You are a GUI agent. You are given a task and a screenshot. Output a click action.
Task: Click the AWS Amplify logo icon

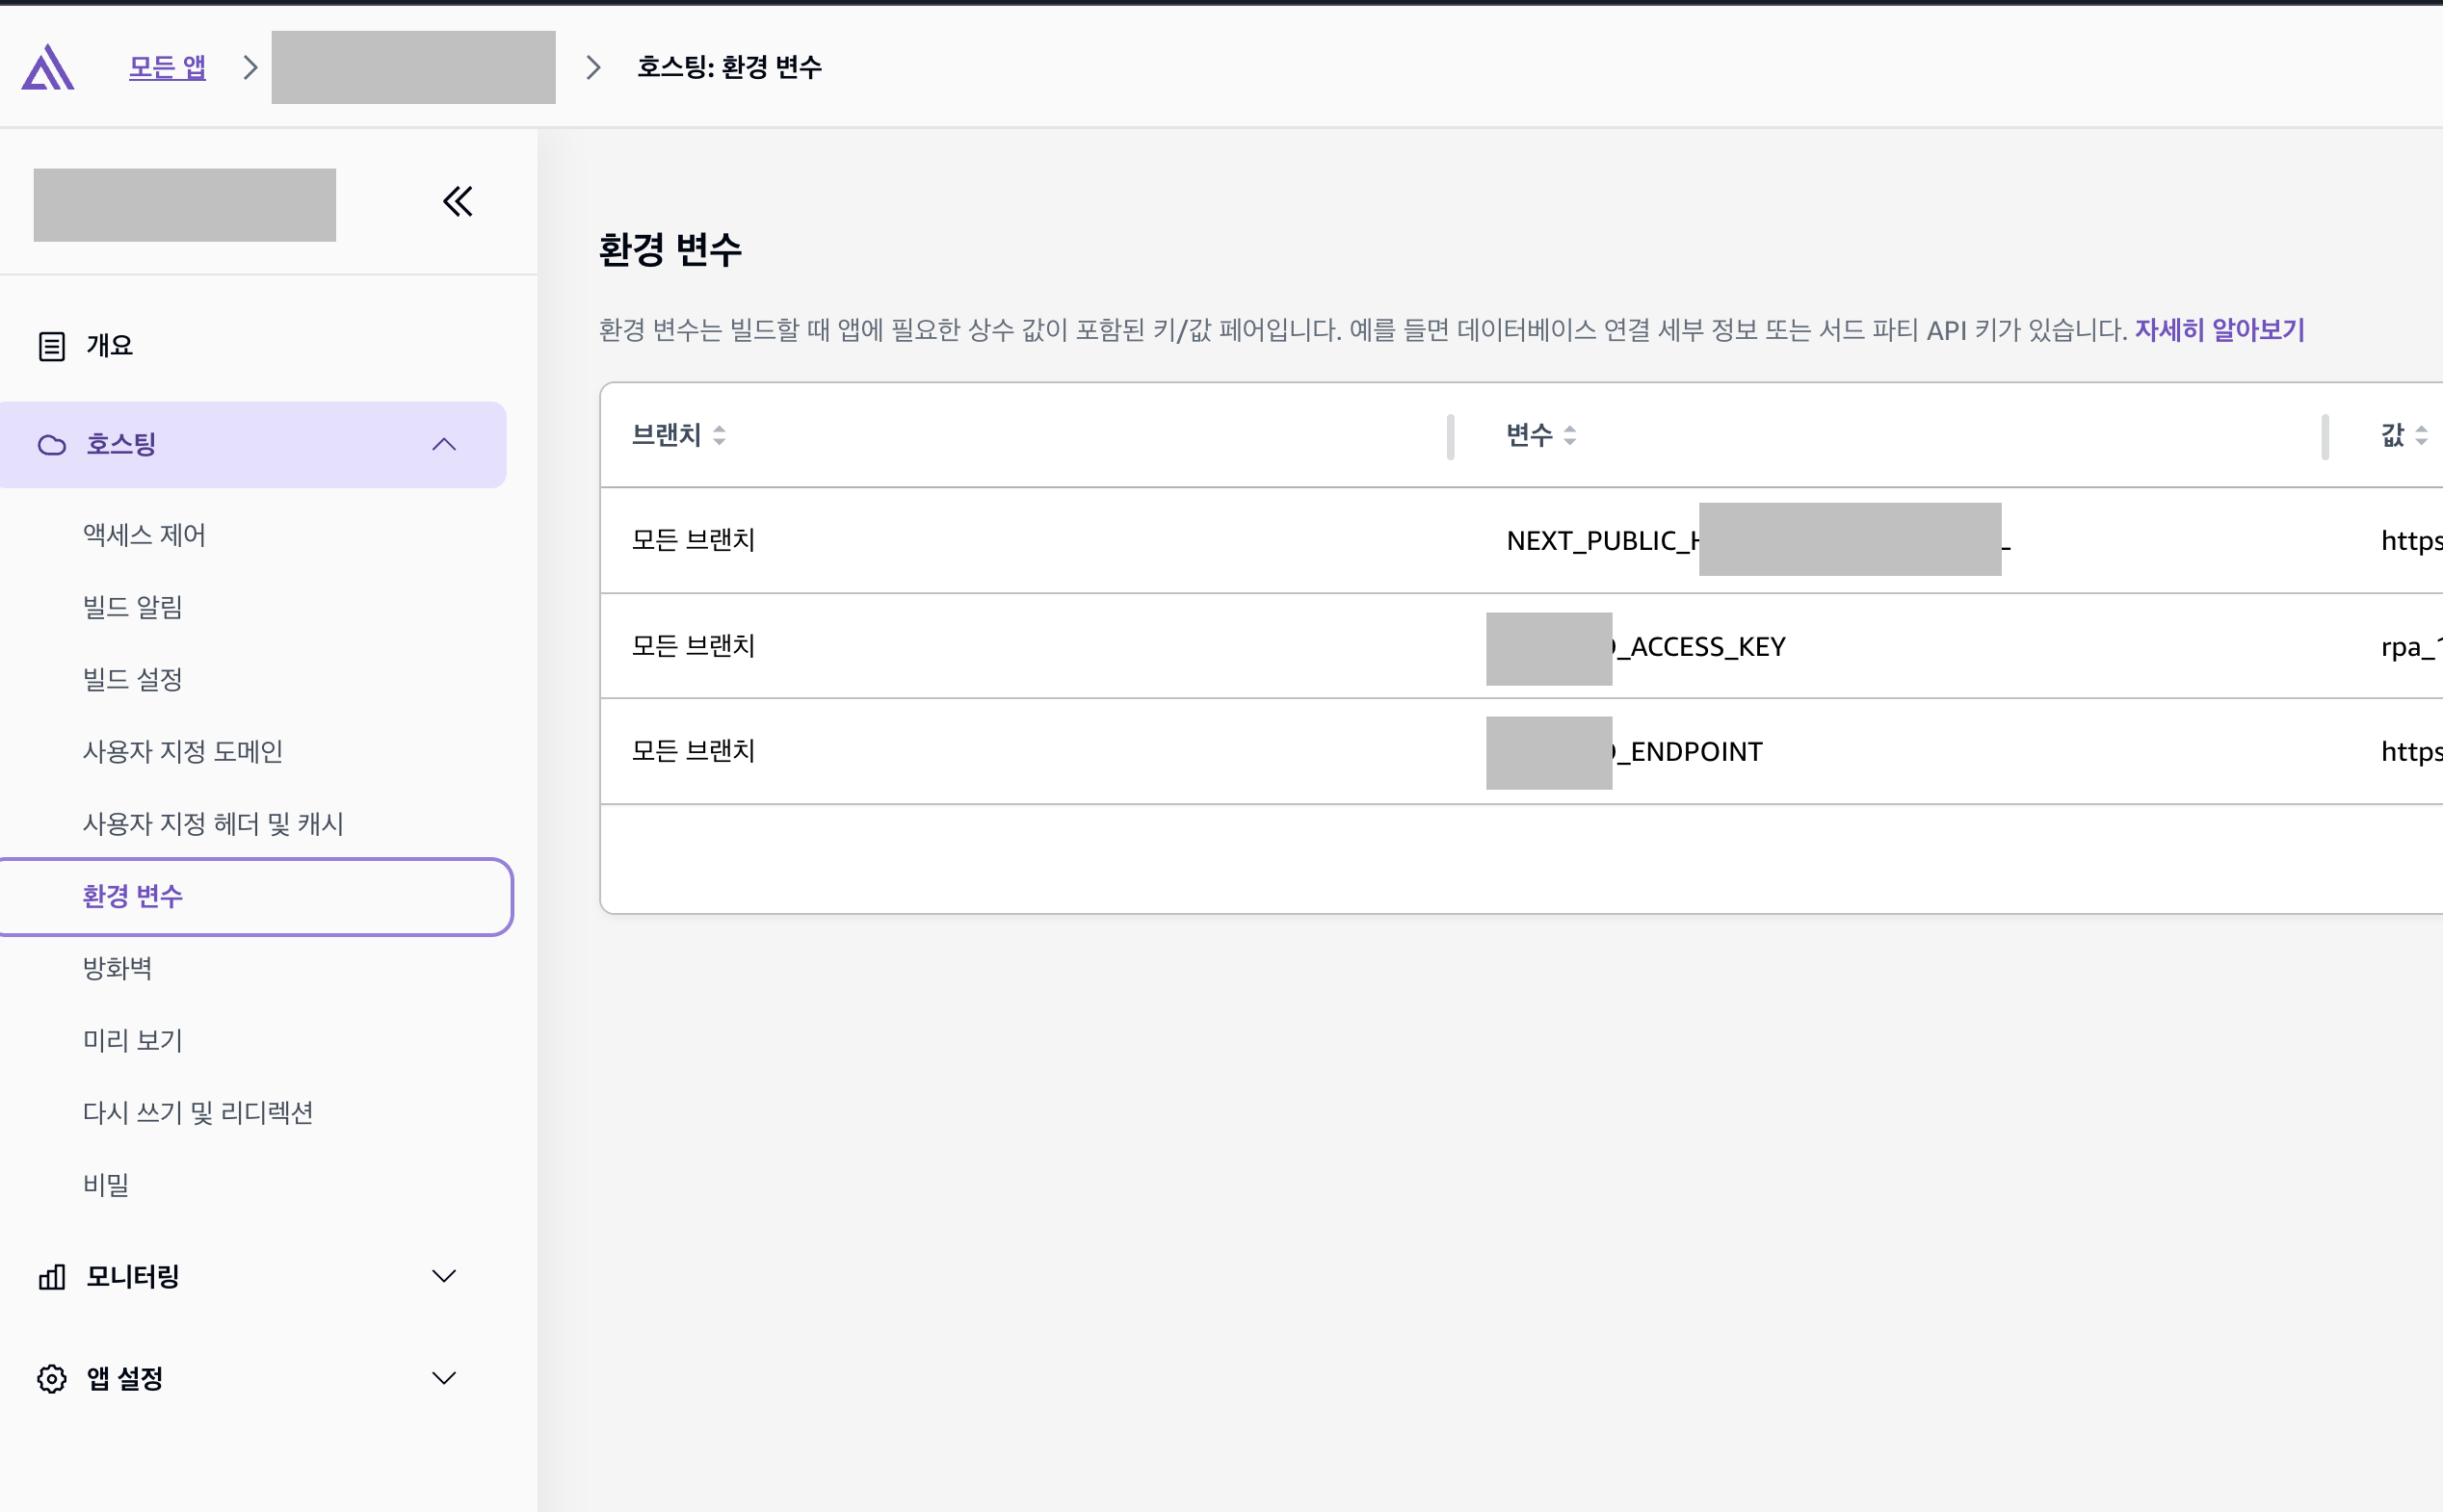click(x=48, y=67)
